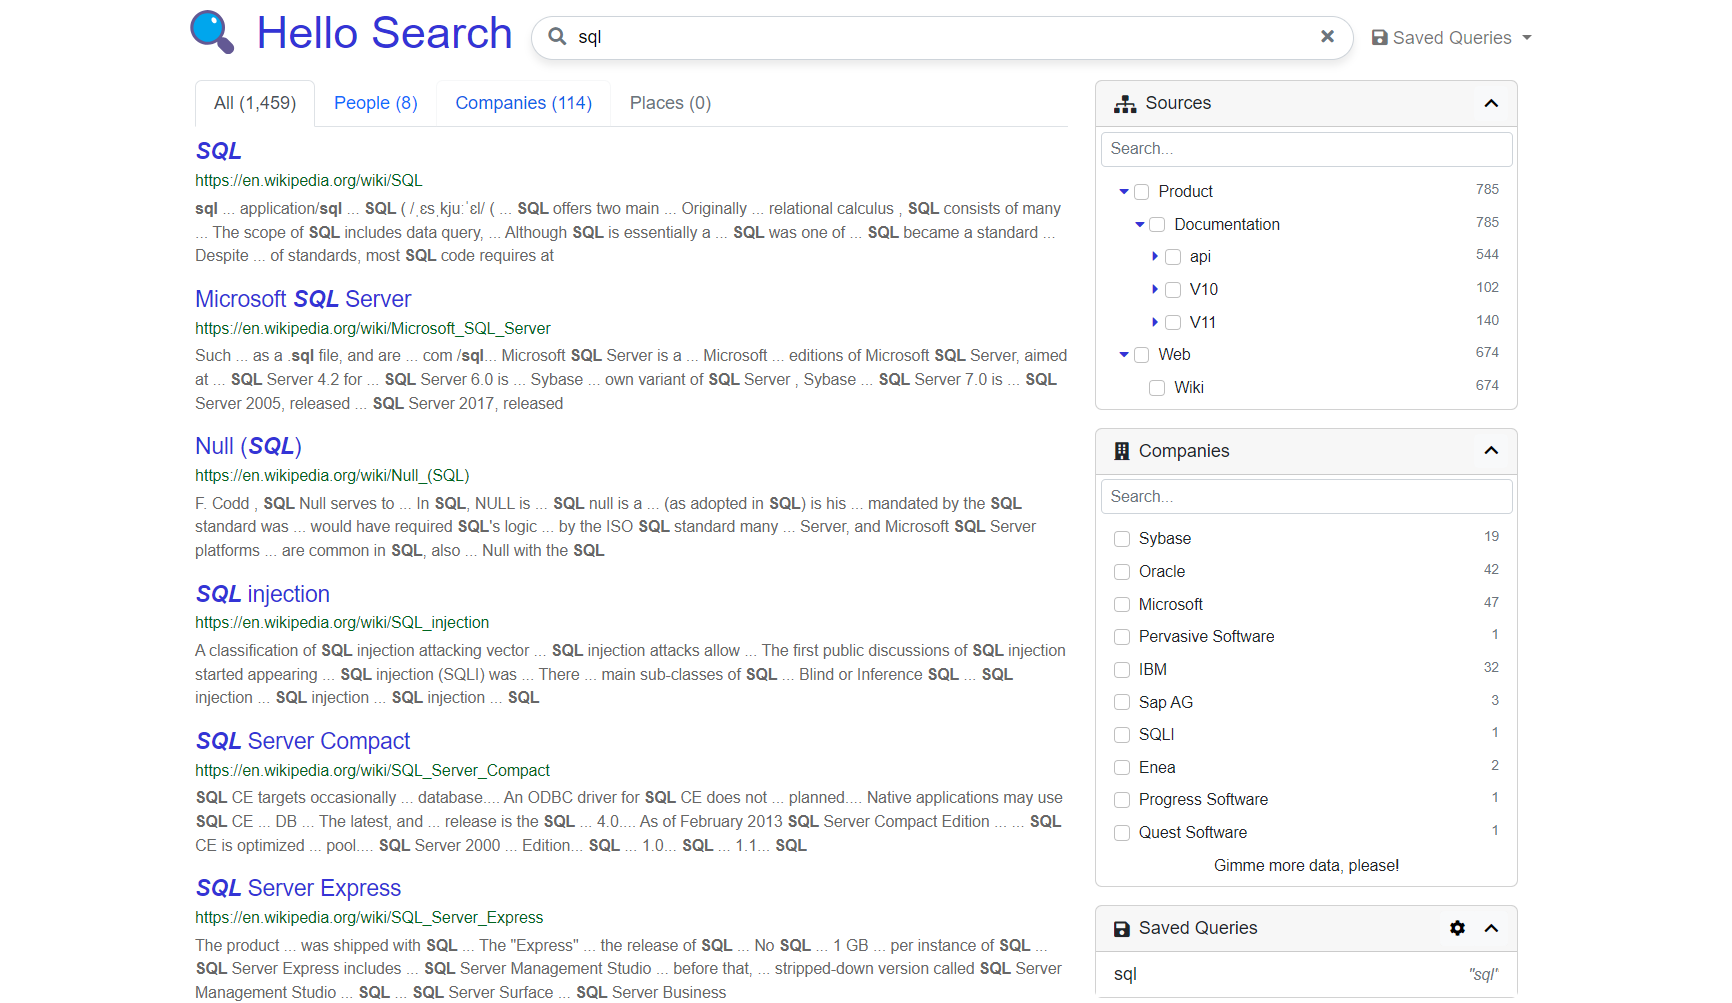Check the Oracle company checkbox
This screenshot has height=1003, width=1732.
1122,572
